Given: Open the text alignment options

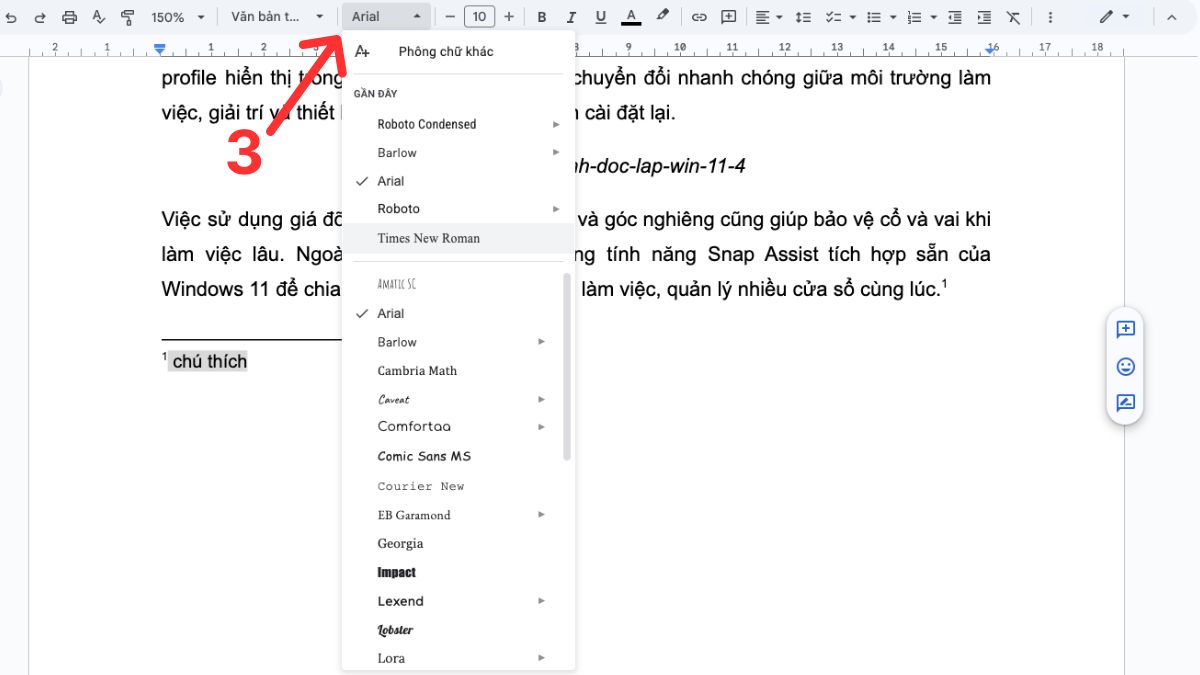Looking at the screenshot, I should [768, 17].
